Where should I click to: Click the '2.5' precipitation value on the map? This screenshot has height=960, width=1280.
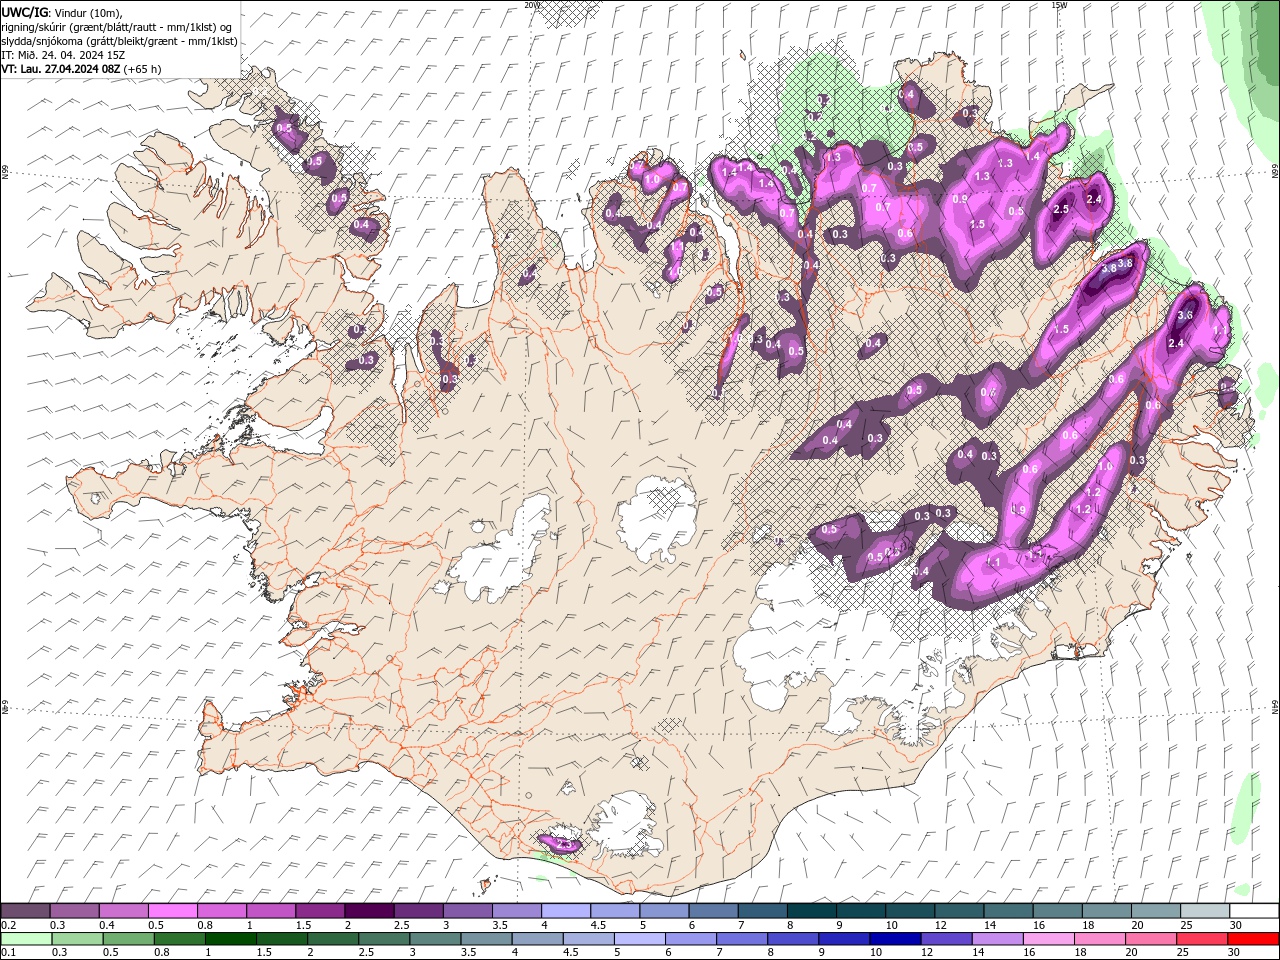tap(1061, 209)
